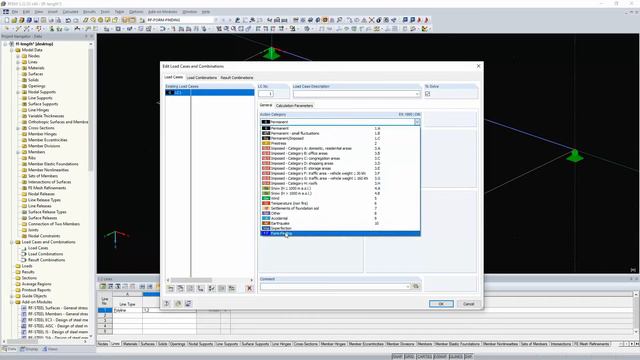Viewport: 640px width, 360px height.
Task: Open the Calculate menu
Action: [70, 12]
